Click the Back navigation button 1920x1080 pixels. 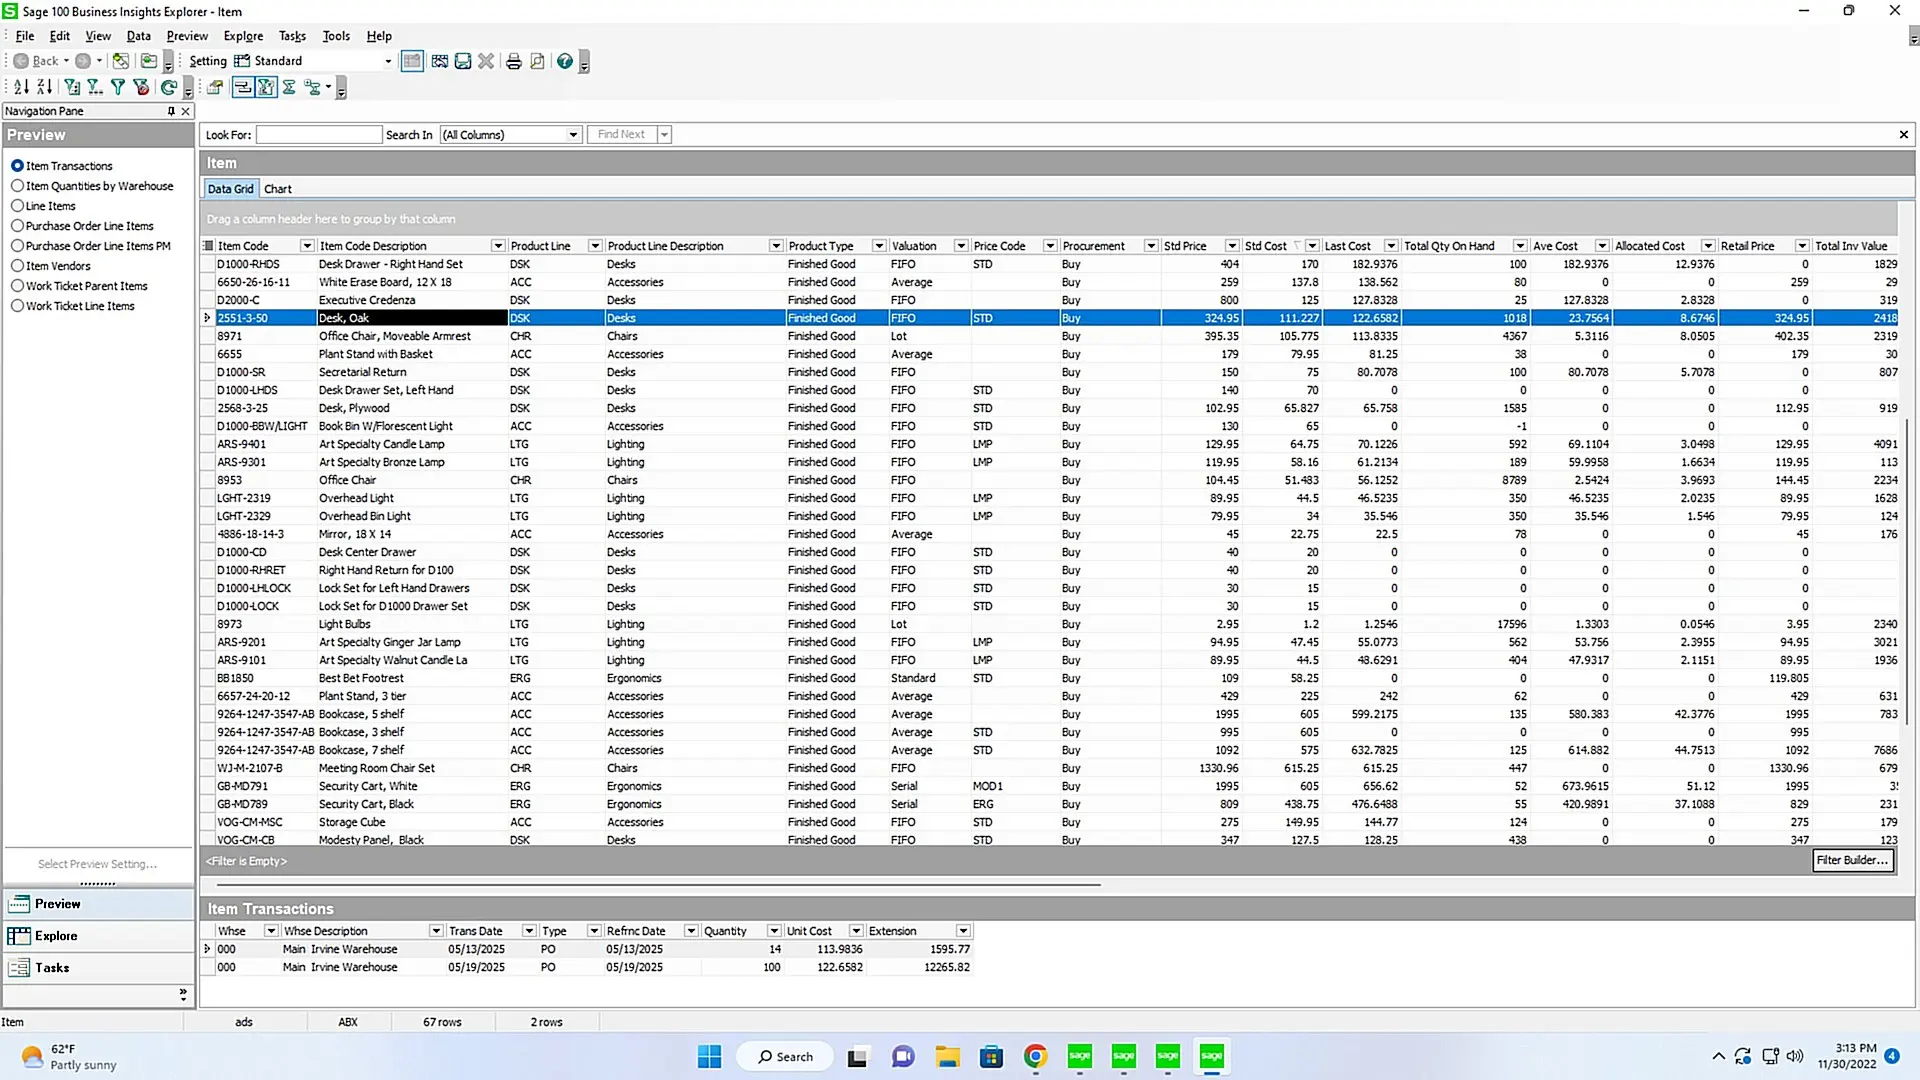[x=36, y=61]
